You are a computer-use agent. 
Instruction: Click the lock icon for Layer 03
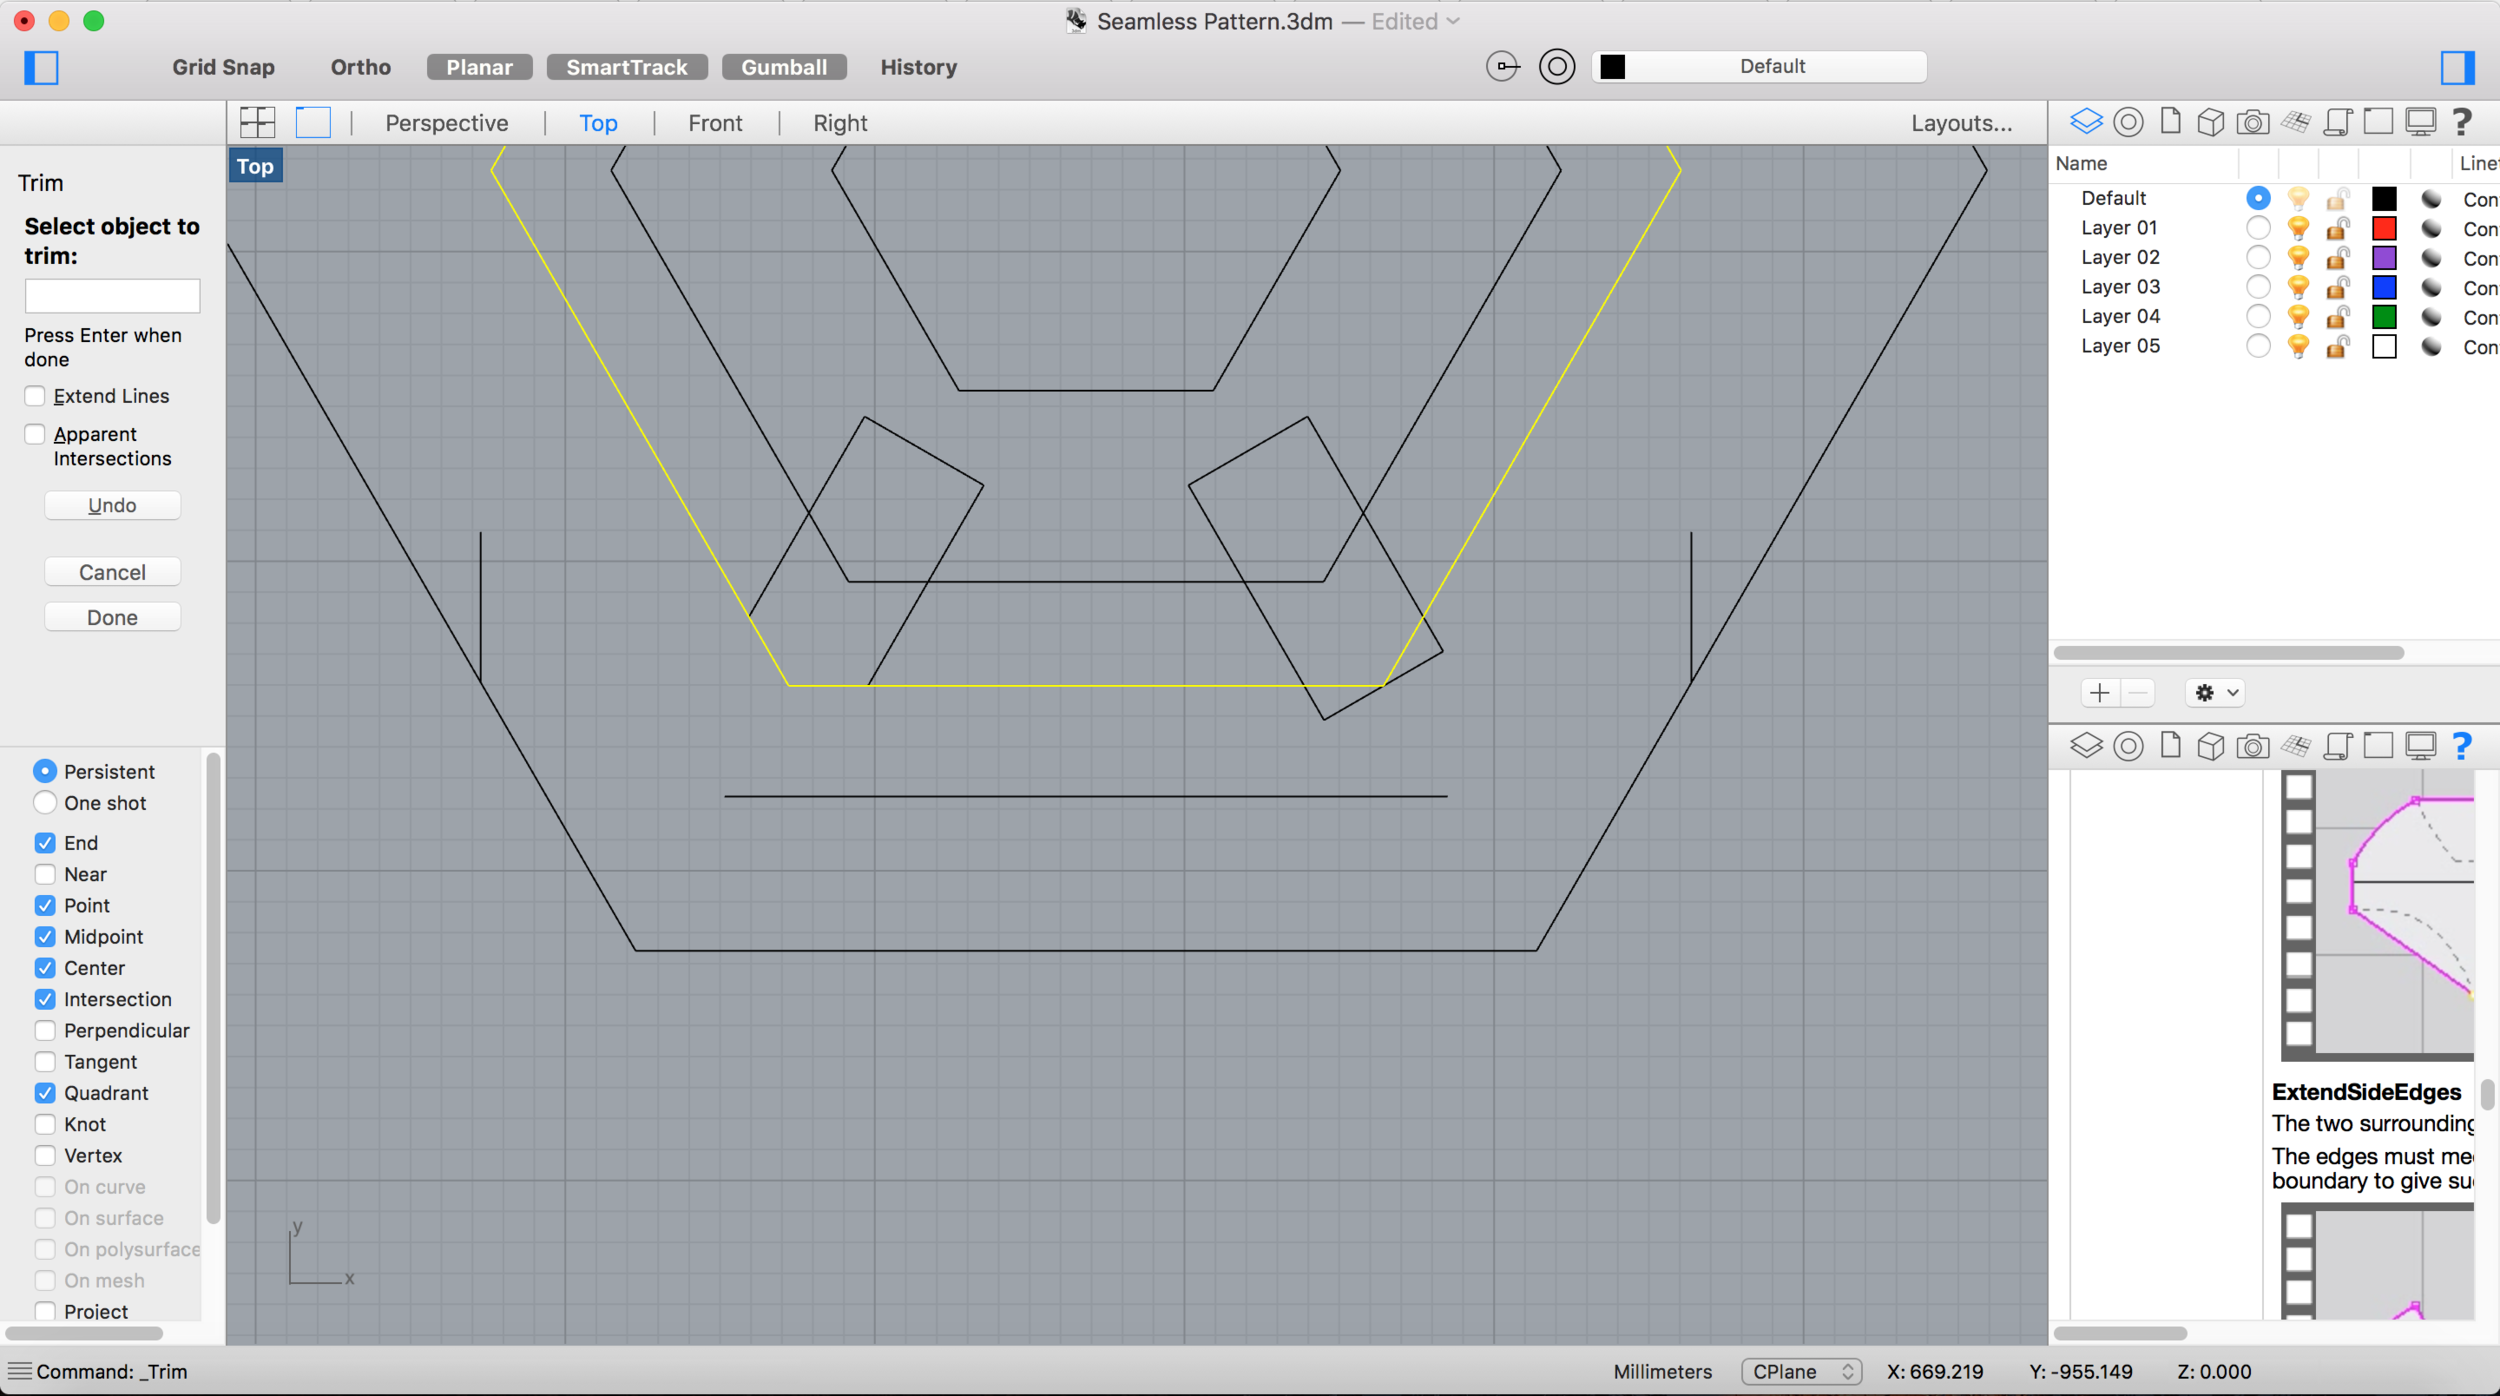tap(2337, 288)
